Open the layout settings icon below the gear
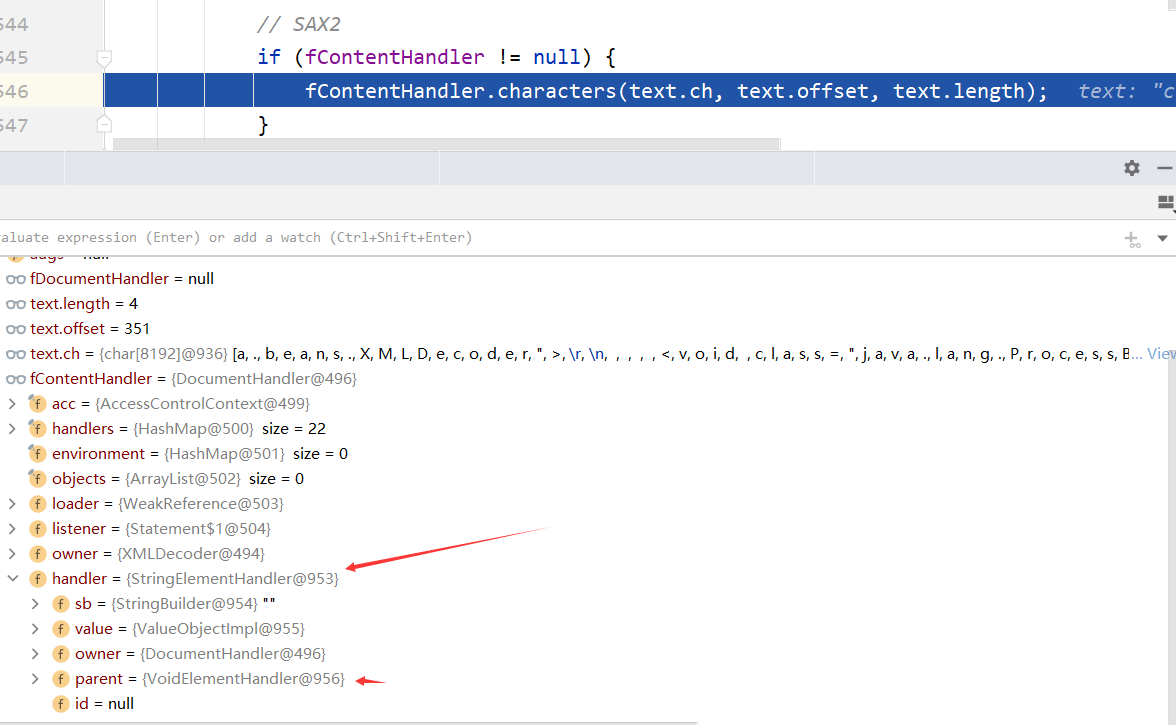Screen dimensions: 1176x725 pyautogui.click(x=1166, y=202)
